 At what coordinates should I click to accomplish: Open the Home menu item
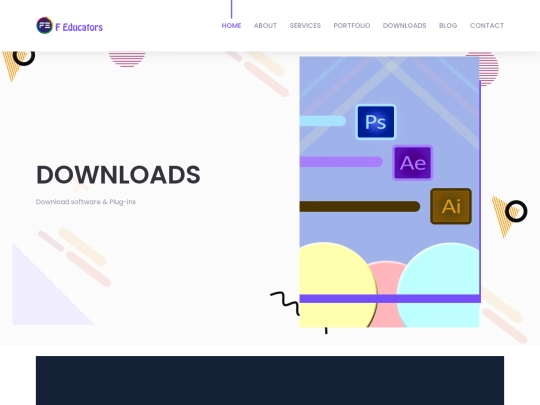pyautogui.click(x=231, y=25)
